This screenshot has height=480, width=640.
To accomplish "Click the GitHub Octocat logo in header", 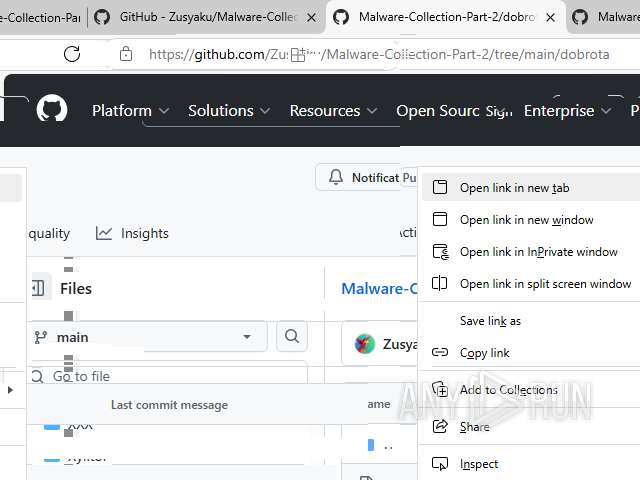I will point(52,110).
